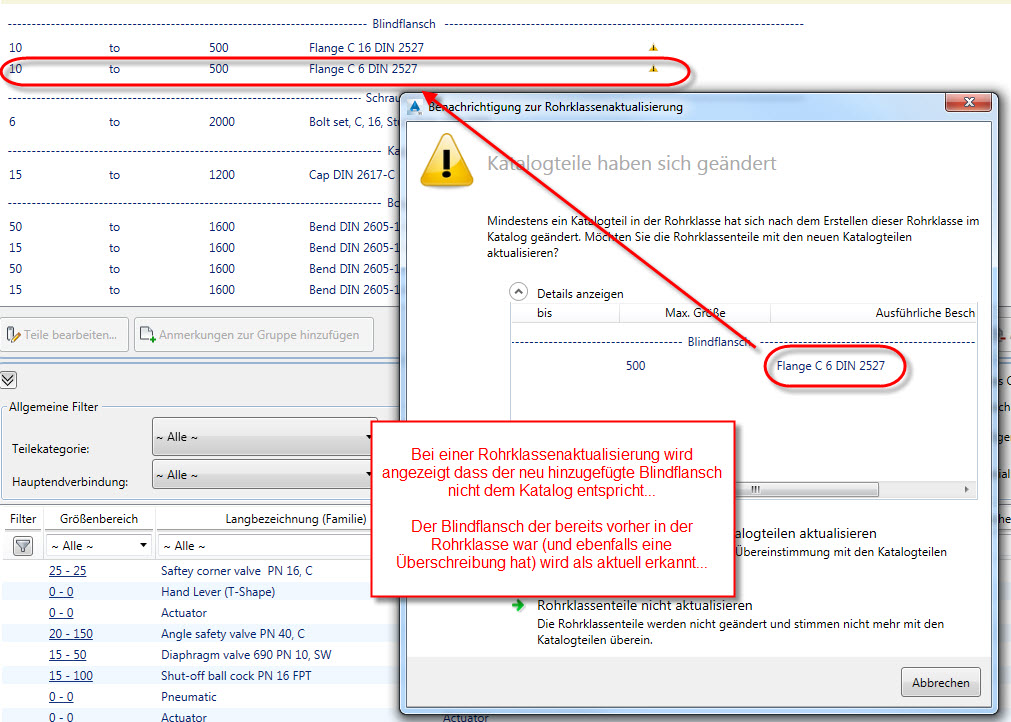Open the Langbezeichnung (Familie) filter dropdown

pos(266,546)
